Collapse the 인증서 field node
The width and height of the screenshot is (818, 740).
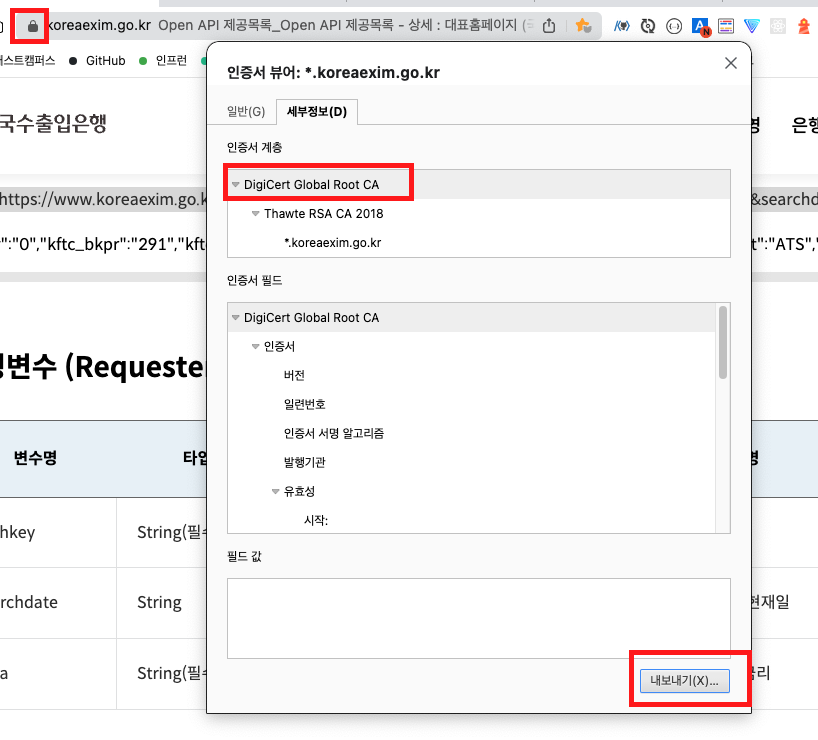point(255,347)
